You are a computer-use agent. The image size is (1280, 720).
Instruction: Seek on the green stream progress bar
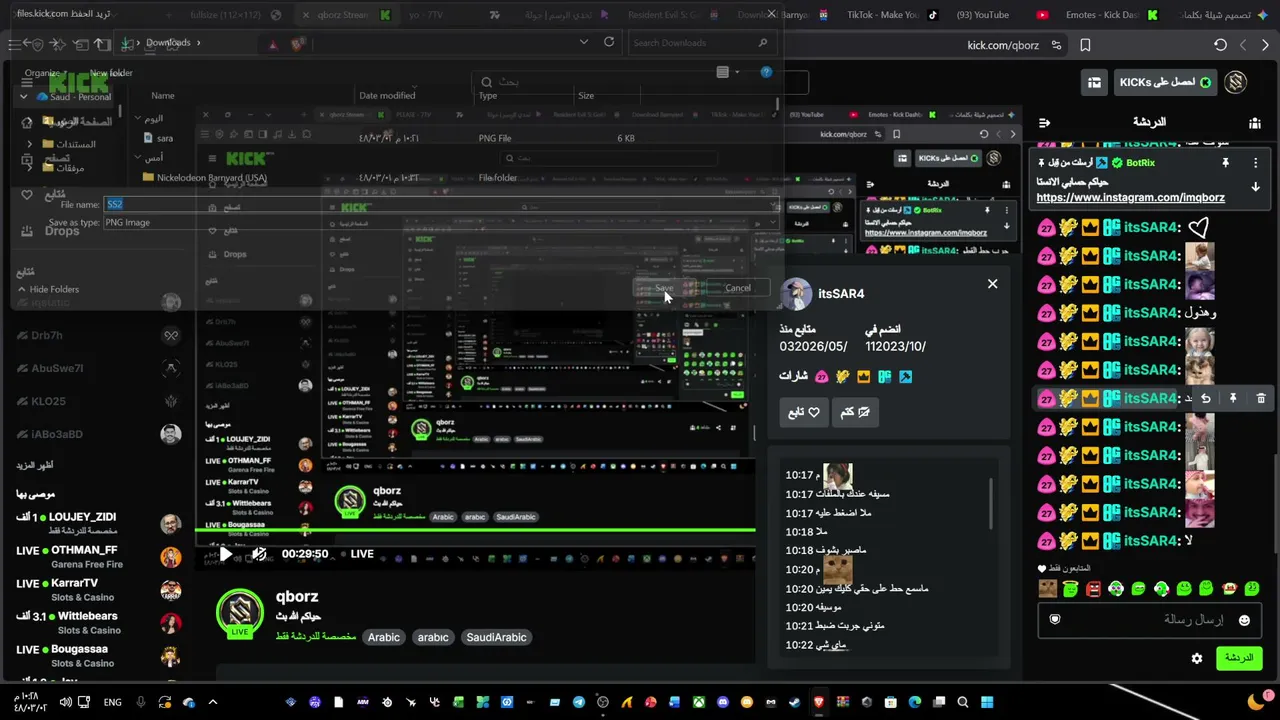(475, 530)
